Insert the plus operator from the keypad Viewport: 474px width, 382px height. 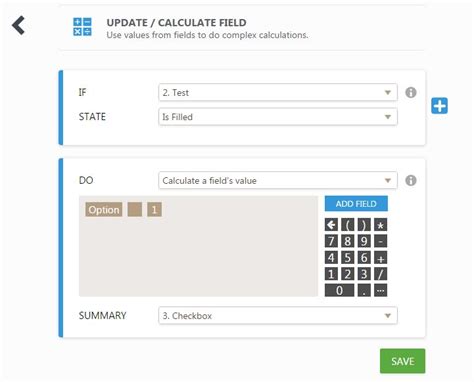point(380,258)
